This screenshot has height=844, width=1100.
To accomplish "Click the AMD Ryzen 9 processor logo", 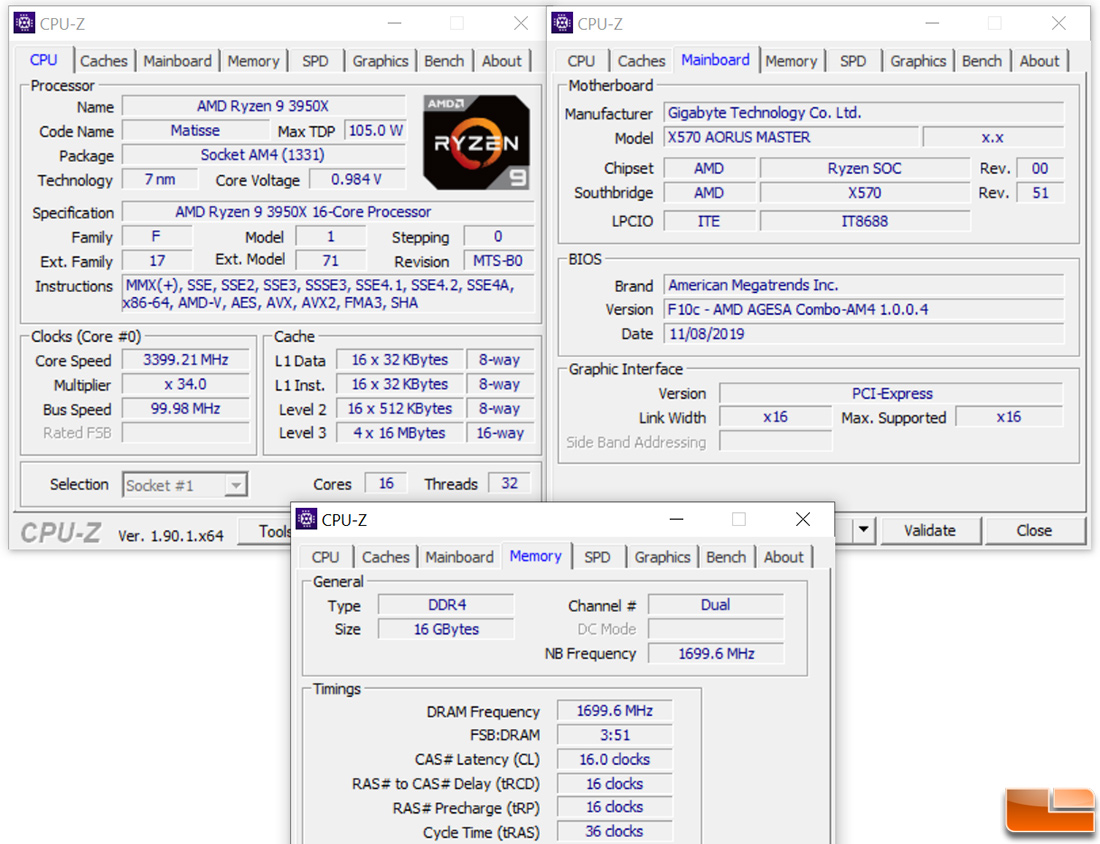I will coord(476,143).
